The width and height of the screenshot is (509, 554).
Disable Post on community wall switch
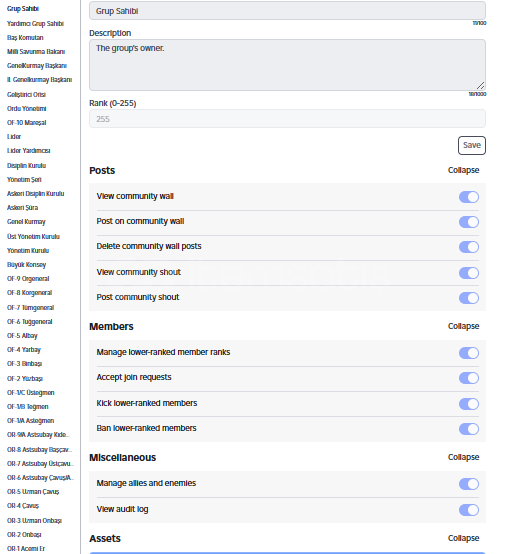click(x=469, y=222)
